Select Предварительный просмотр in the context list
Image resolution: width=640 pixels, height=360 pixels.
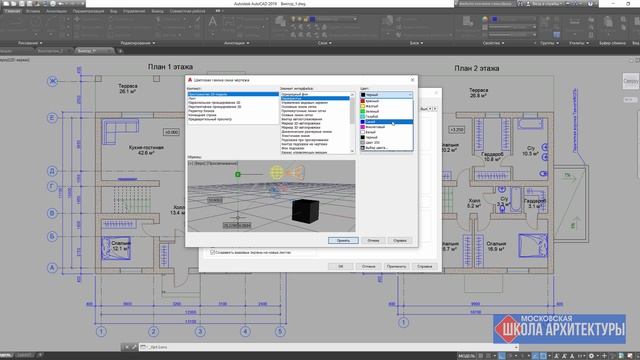(x=233, y=119)
